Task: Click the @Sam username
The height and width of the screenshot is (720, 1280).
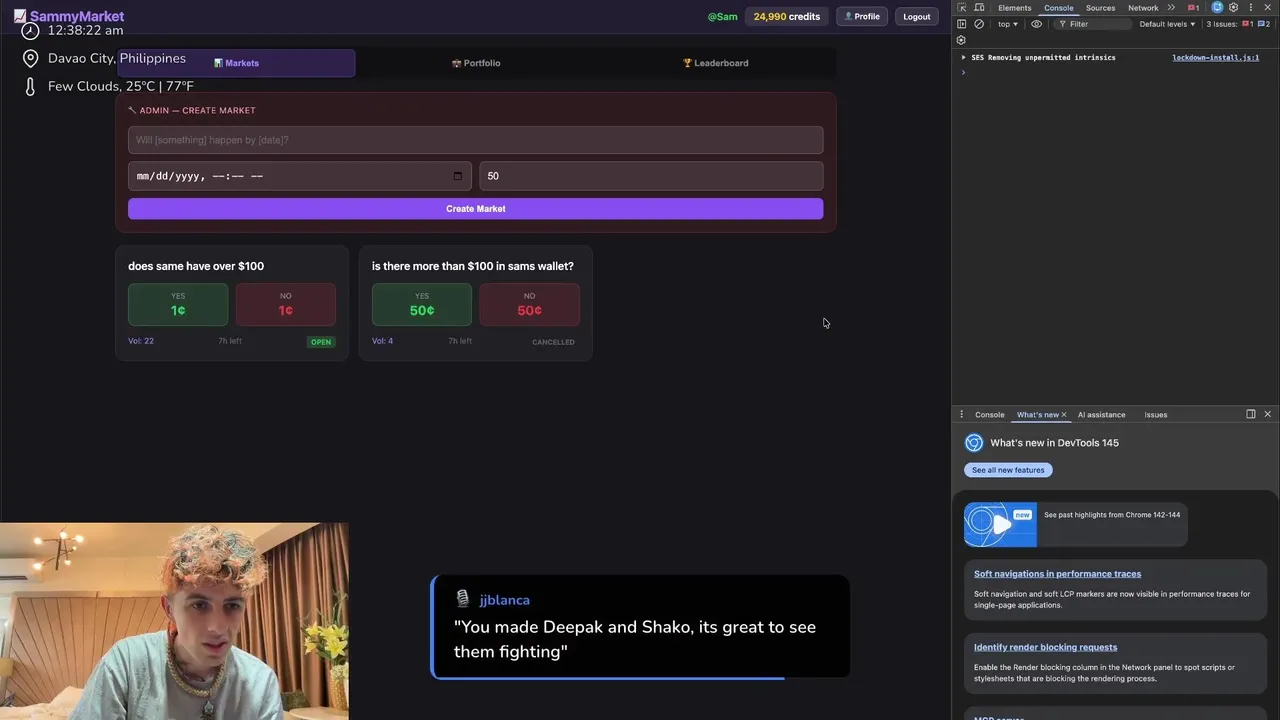Action: tap(722, 16)
